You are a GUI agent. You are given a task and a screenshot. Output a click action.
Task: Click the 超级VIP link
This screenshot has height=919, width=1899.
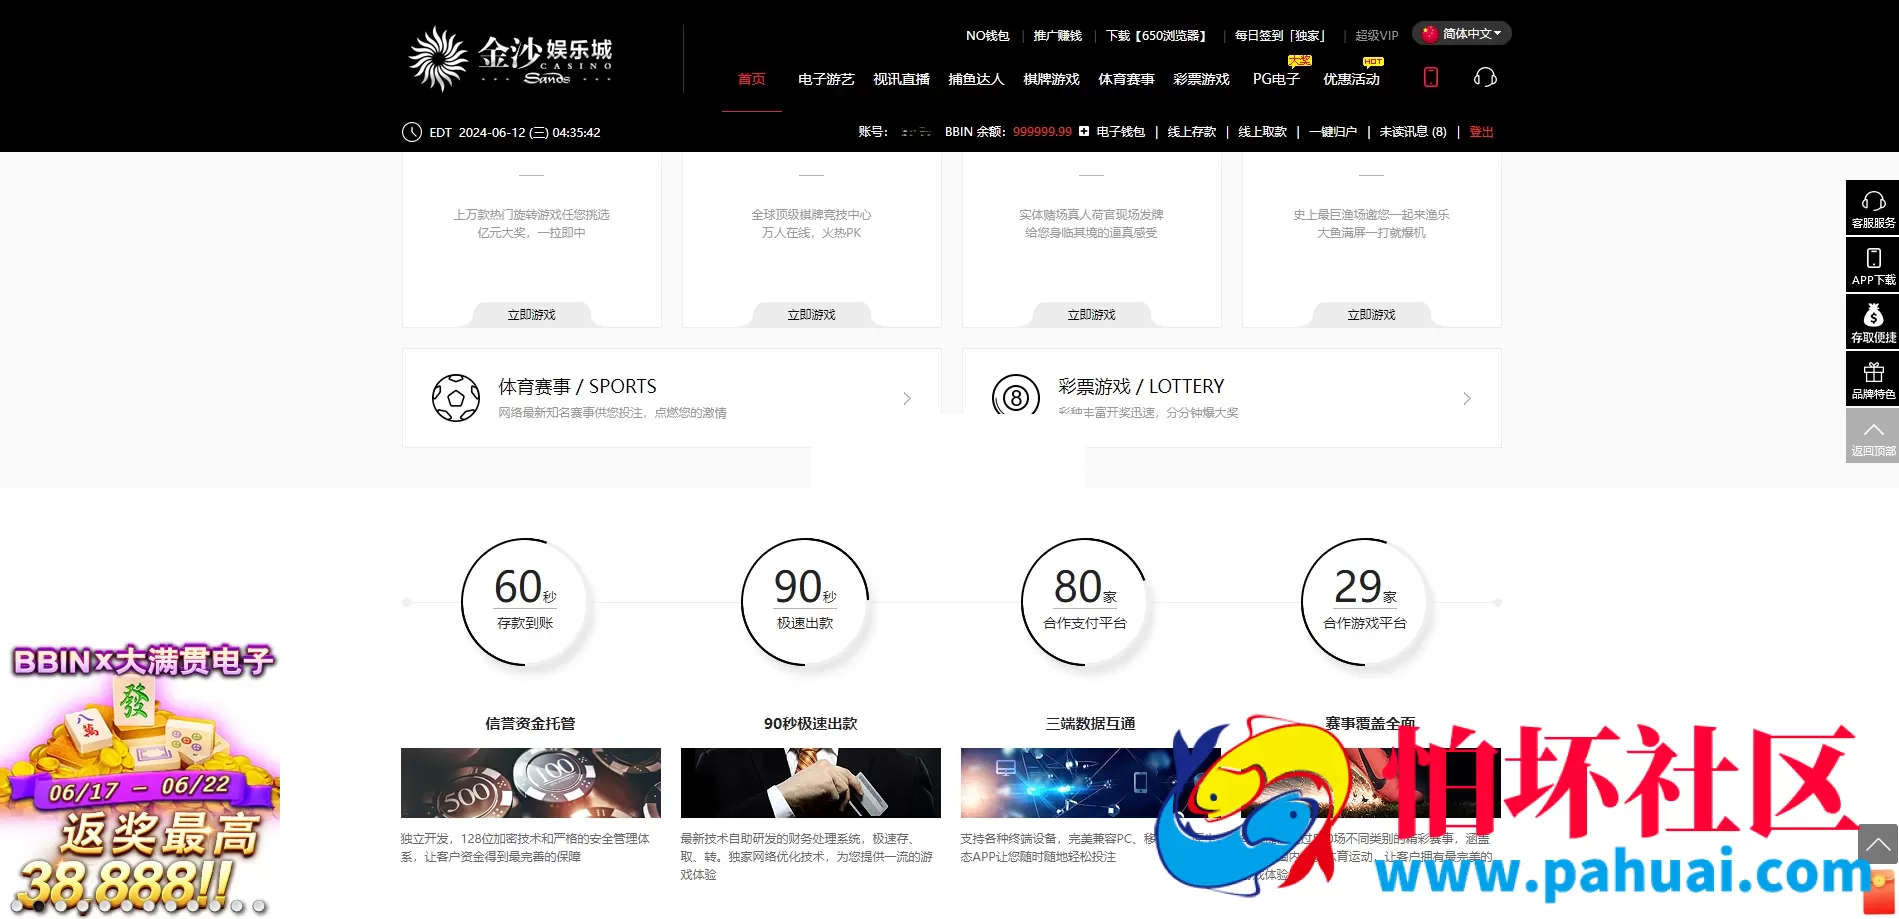click(x=1376, y=36)
